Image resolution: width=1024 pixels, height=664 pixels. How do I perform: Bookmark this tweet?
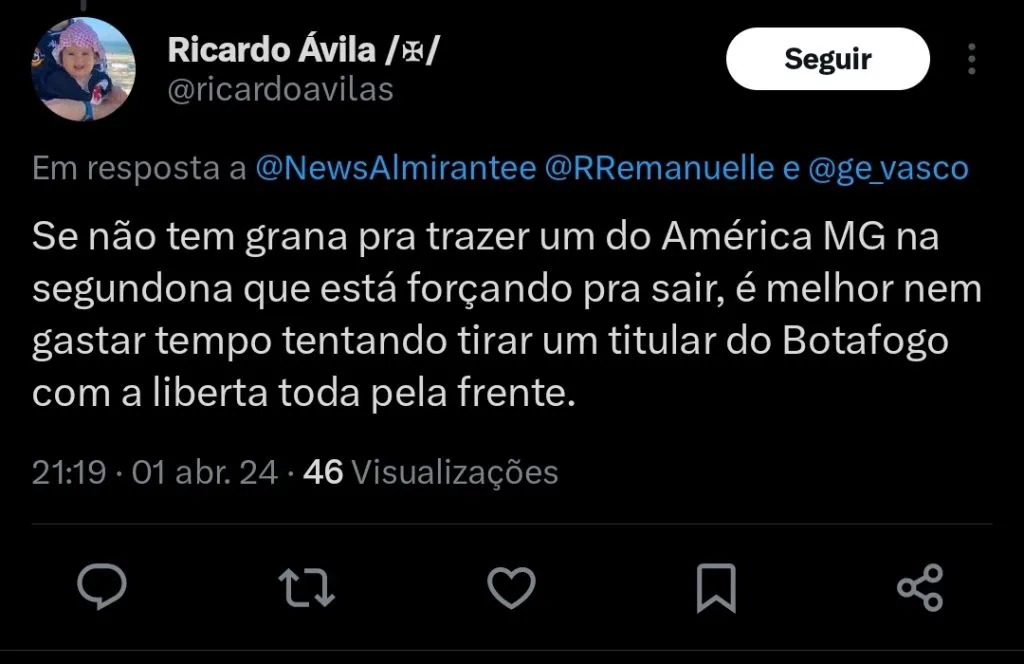(x=716, y=586)
